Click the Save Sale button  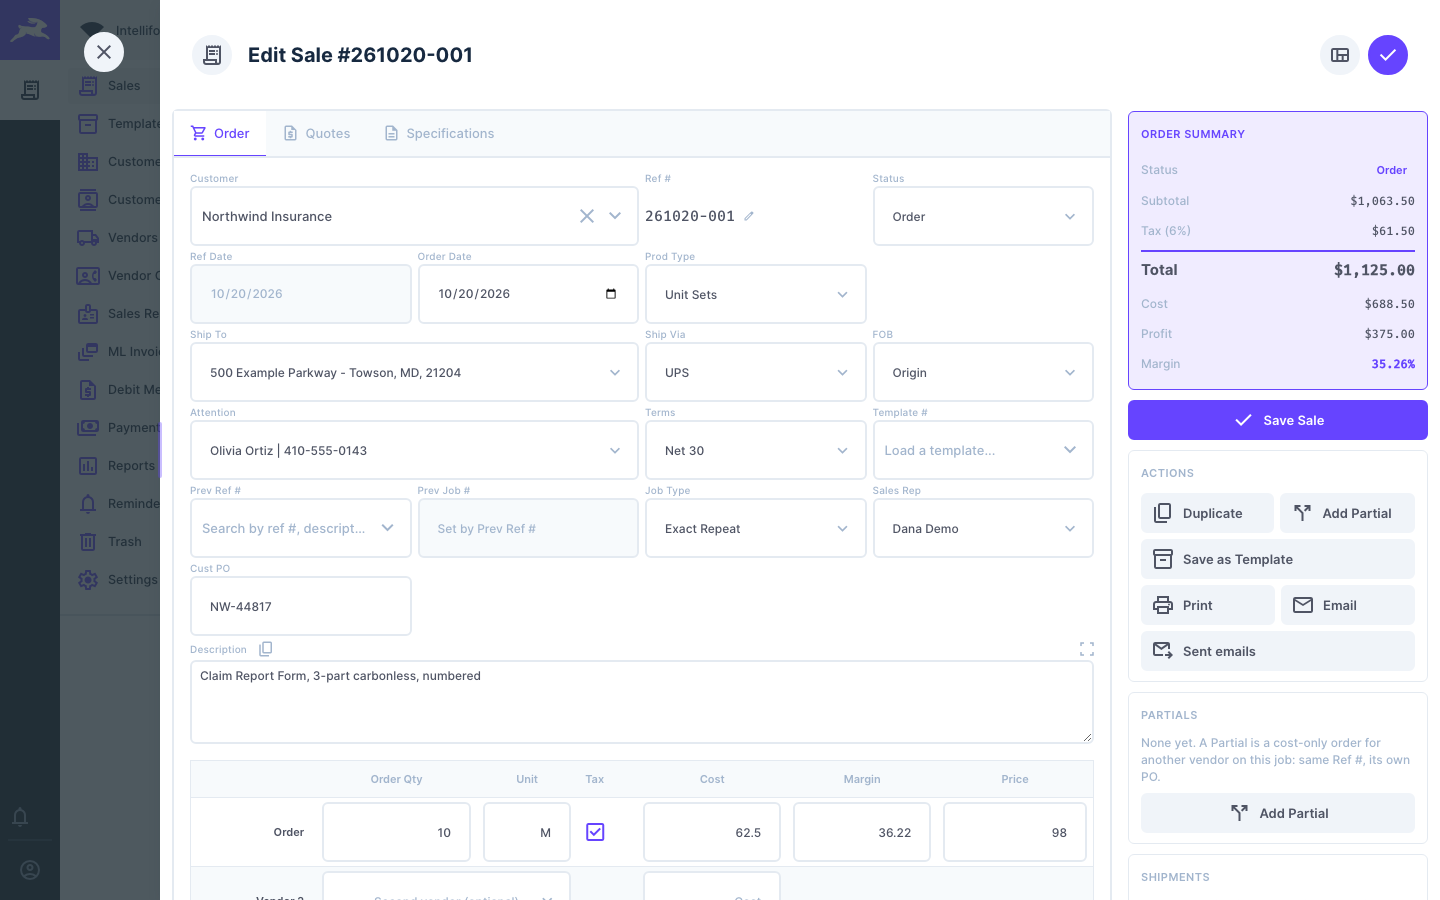pos(1278,420)
